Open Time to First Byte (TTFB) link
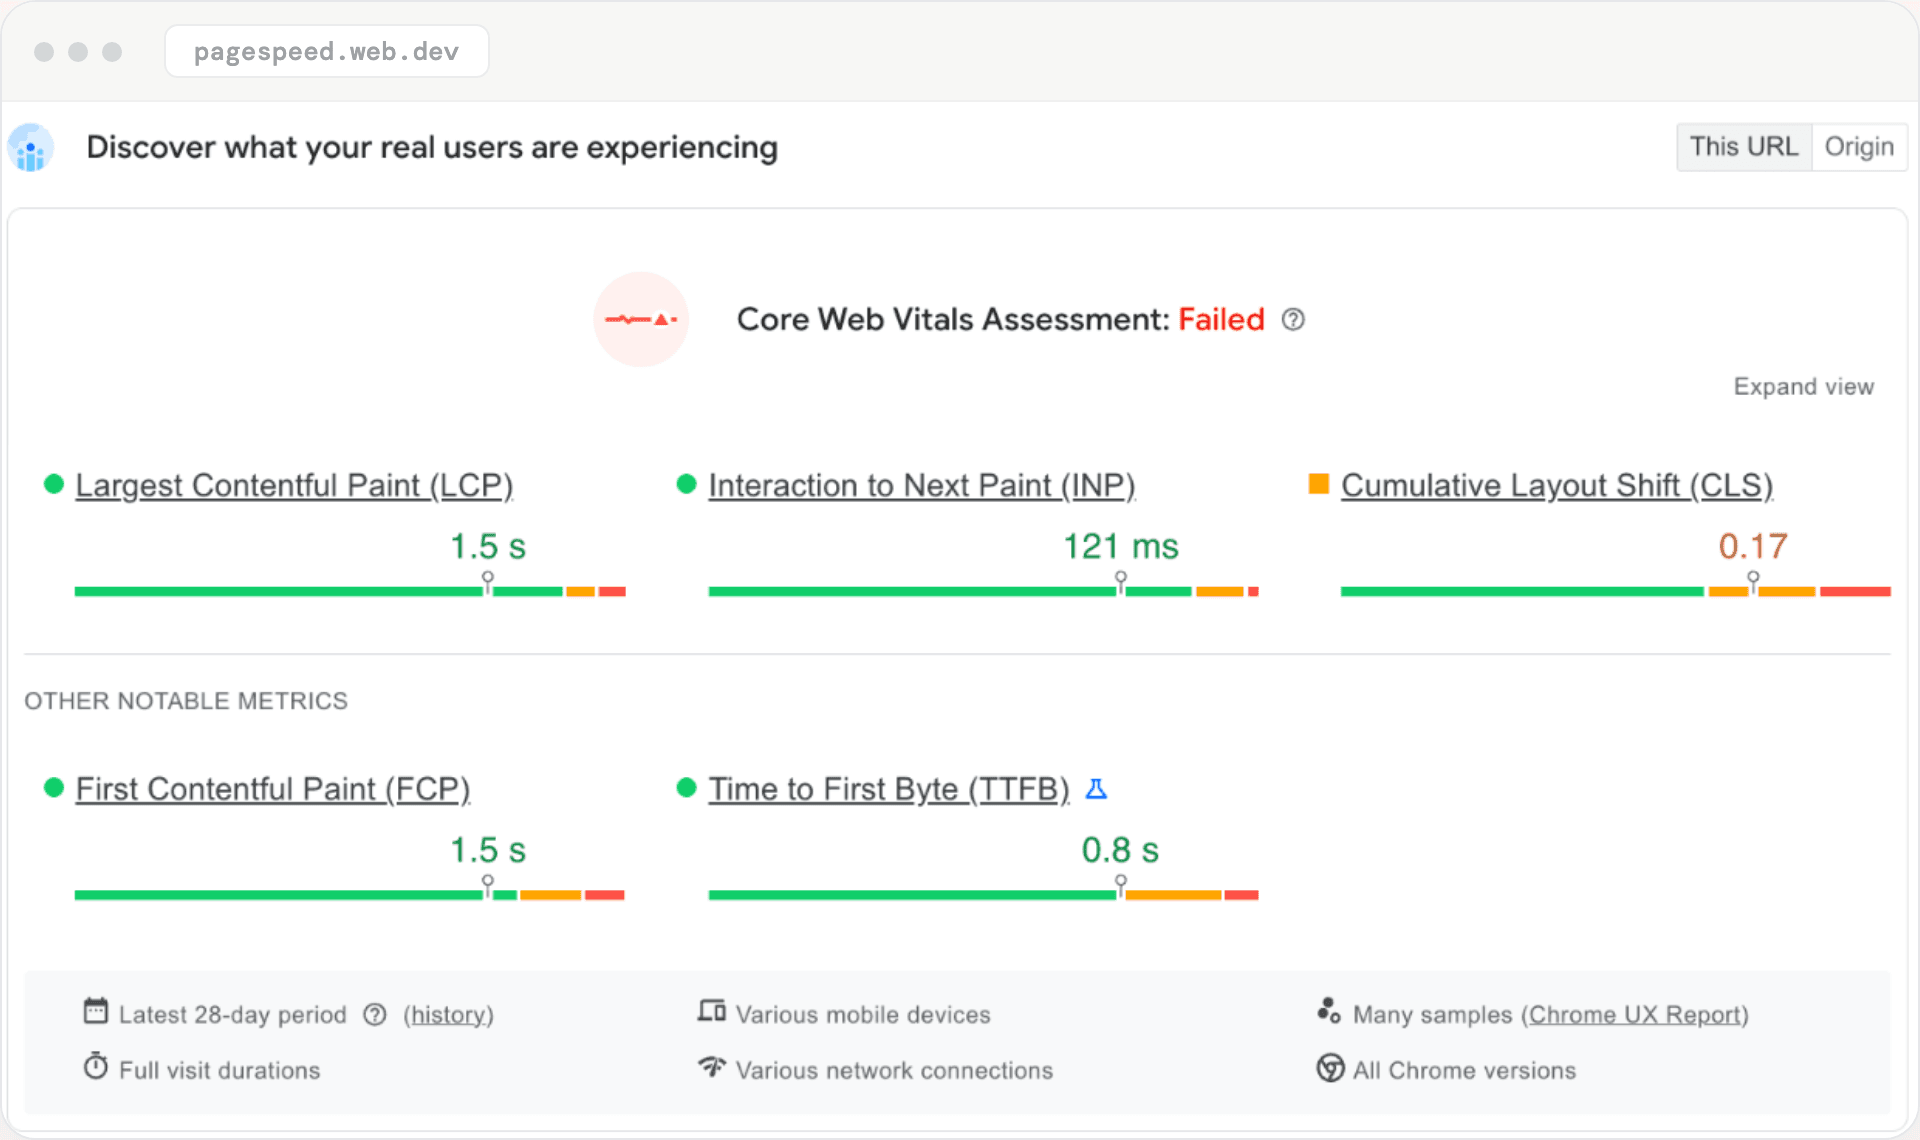1920x1140 pixels. pyautogui.click(x=889, y=789)
